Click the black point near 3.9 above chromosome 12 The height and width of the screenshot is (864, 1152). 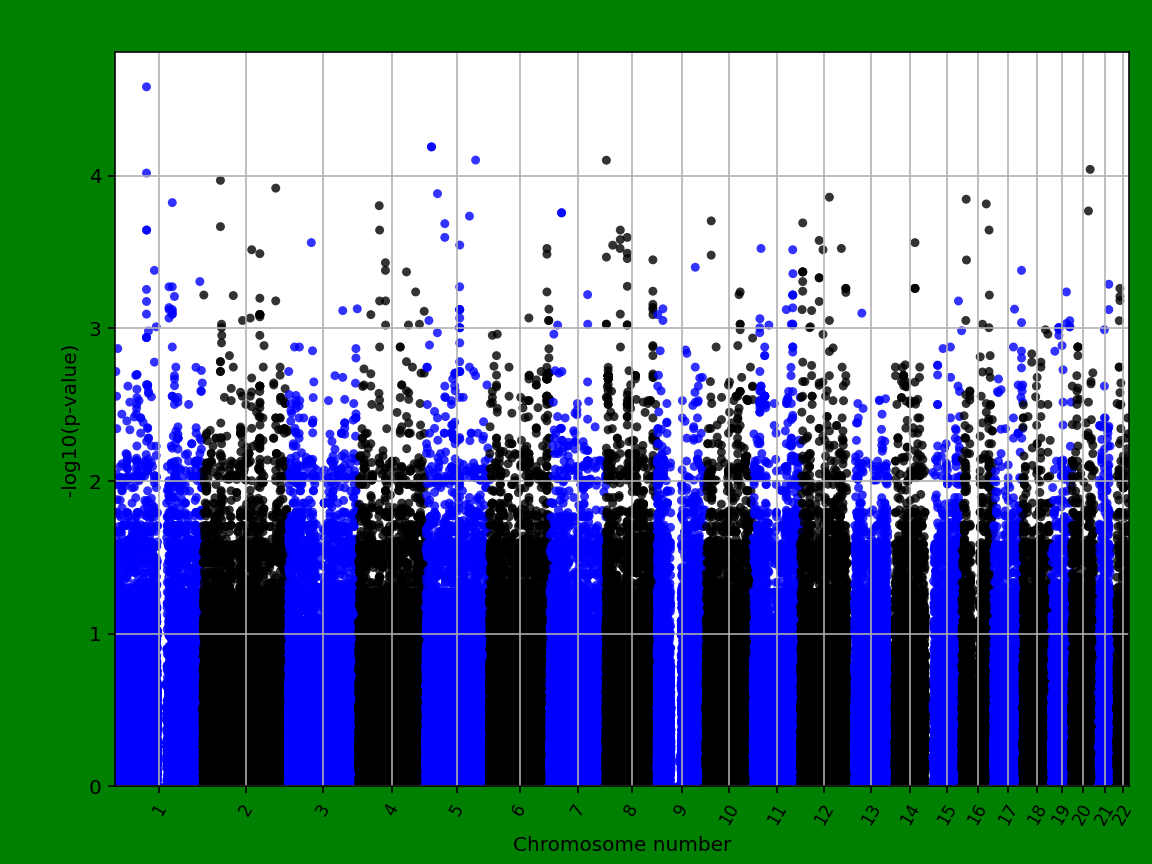coord(830,197)
